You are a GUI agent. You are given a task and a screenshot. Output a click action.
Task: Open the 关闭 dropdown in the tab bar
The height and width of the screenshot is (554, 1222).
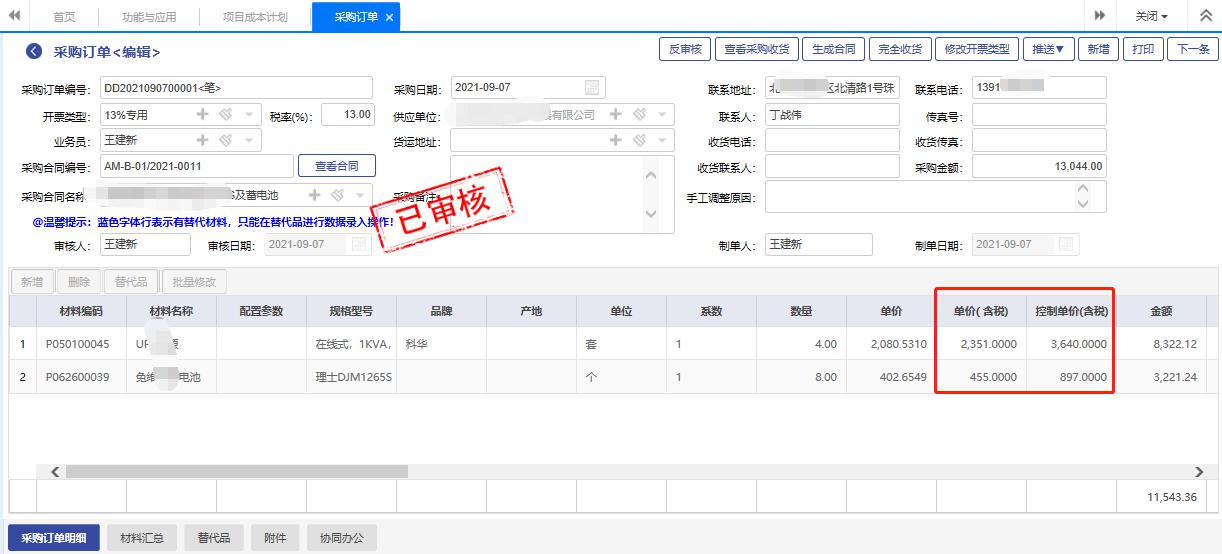click(1151, 16)
